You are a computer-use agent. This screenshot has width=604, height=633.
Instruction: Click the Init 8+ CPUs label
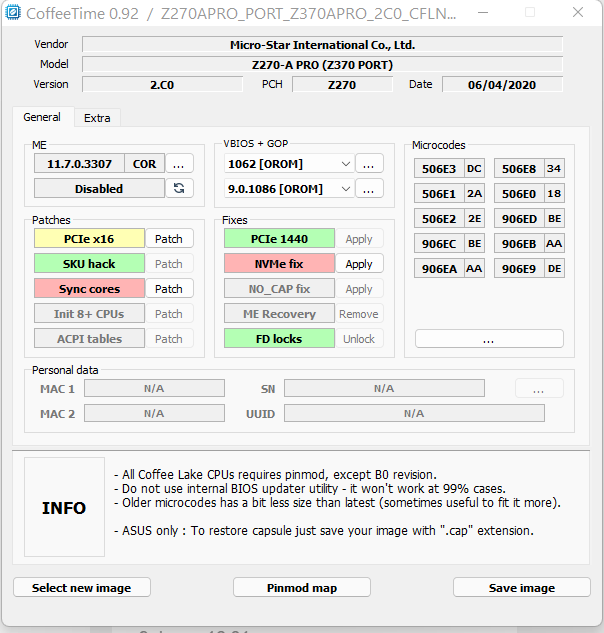pos(89,314)
